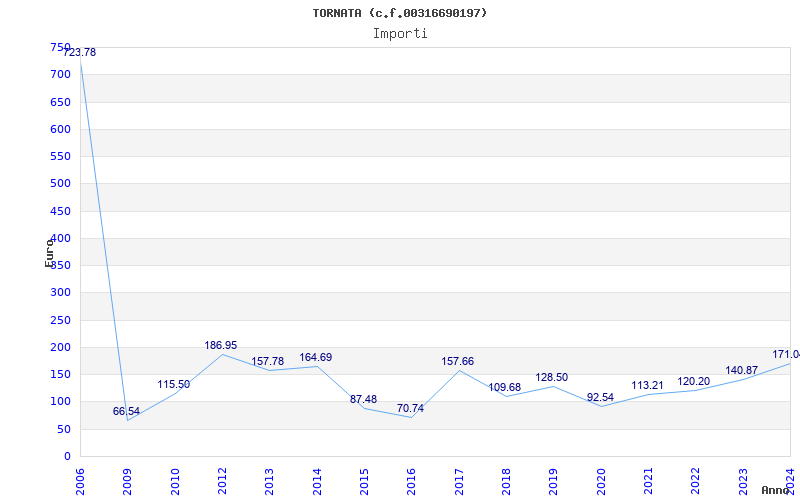This screenshot has height=500, width=800.
Task: Select the 164.69 data label
Action: (315, 358)
